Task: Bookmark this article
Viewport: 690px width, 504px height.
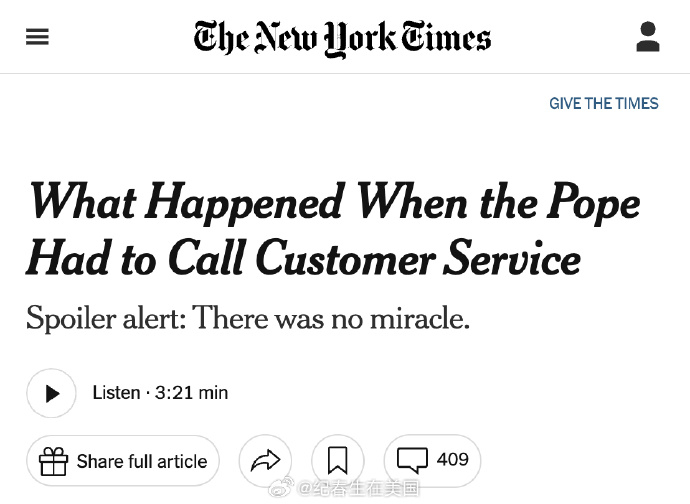Action: pyautogui.click(x=338, y=461)
